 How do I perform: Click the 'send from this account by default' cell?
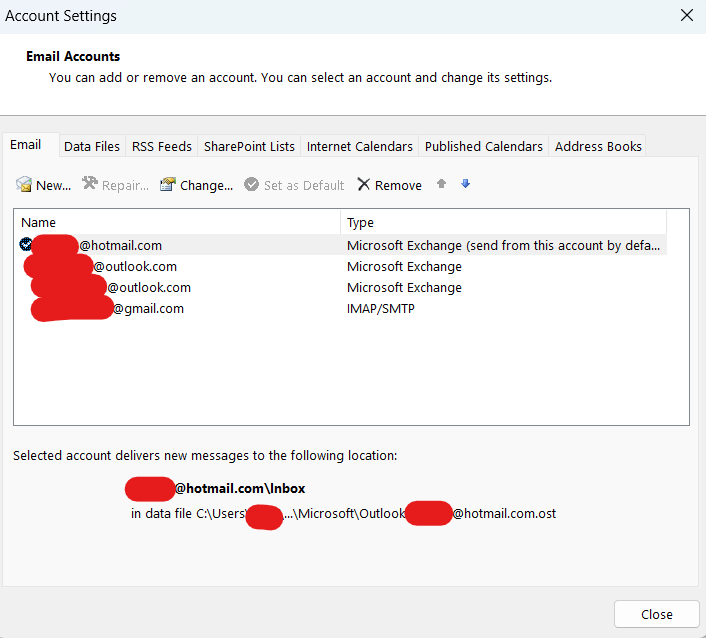click(x=503, y=245)
